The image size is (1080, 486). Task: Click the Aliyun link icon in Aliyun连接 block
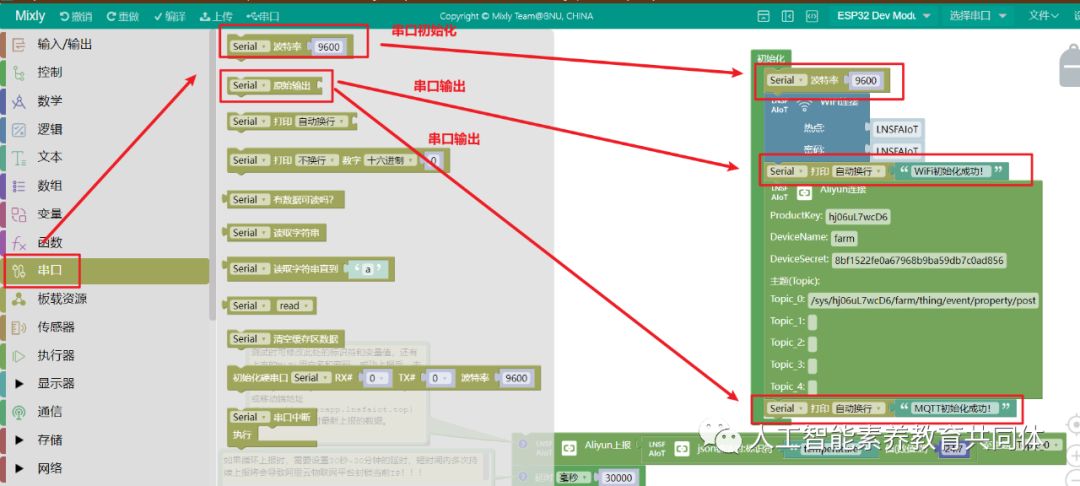click(804, 193)
